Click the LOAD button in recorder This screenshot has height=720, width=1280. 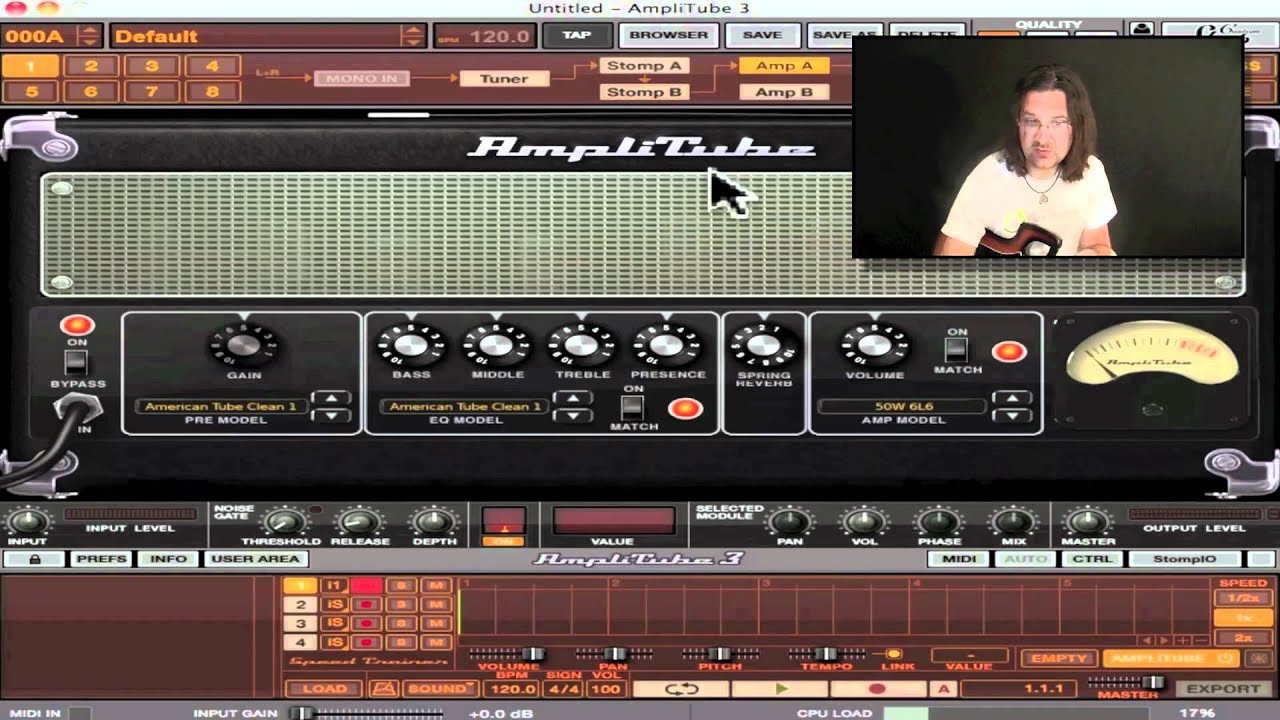coord(324,688)
